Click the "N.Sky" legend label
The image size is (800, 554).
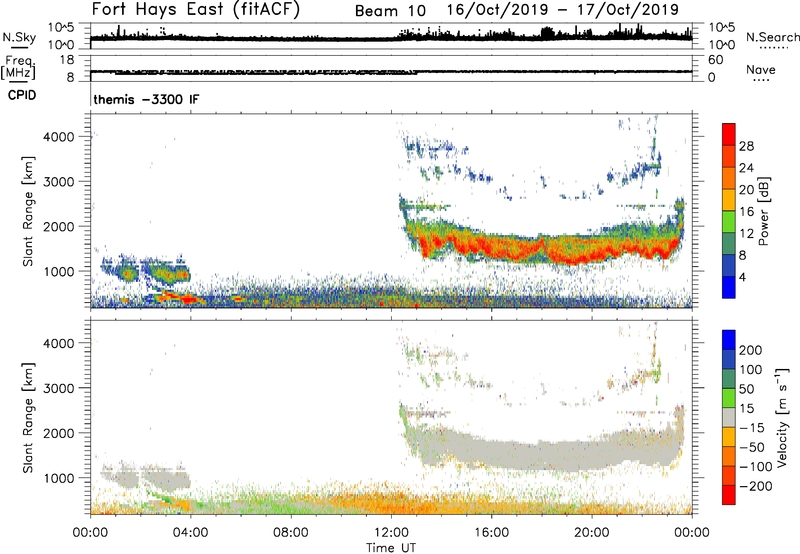click(x=19, y=37)
